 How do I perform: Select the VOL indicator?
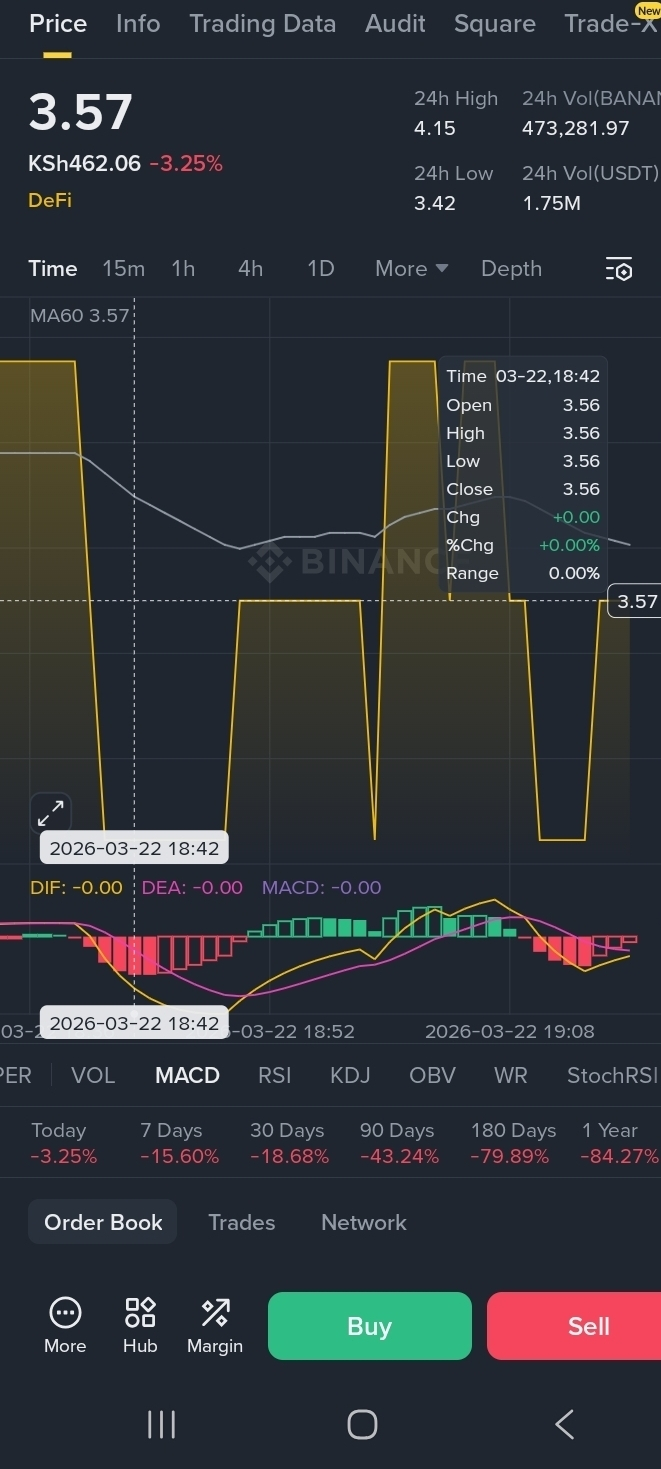pyautogui.click(x=93, y=1076)
